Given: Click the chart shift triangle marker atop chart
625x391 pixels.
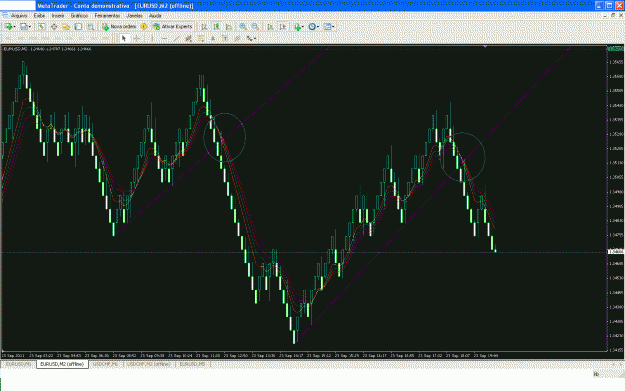Looking at the screenshot, I should click(485, 47).
